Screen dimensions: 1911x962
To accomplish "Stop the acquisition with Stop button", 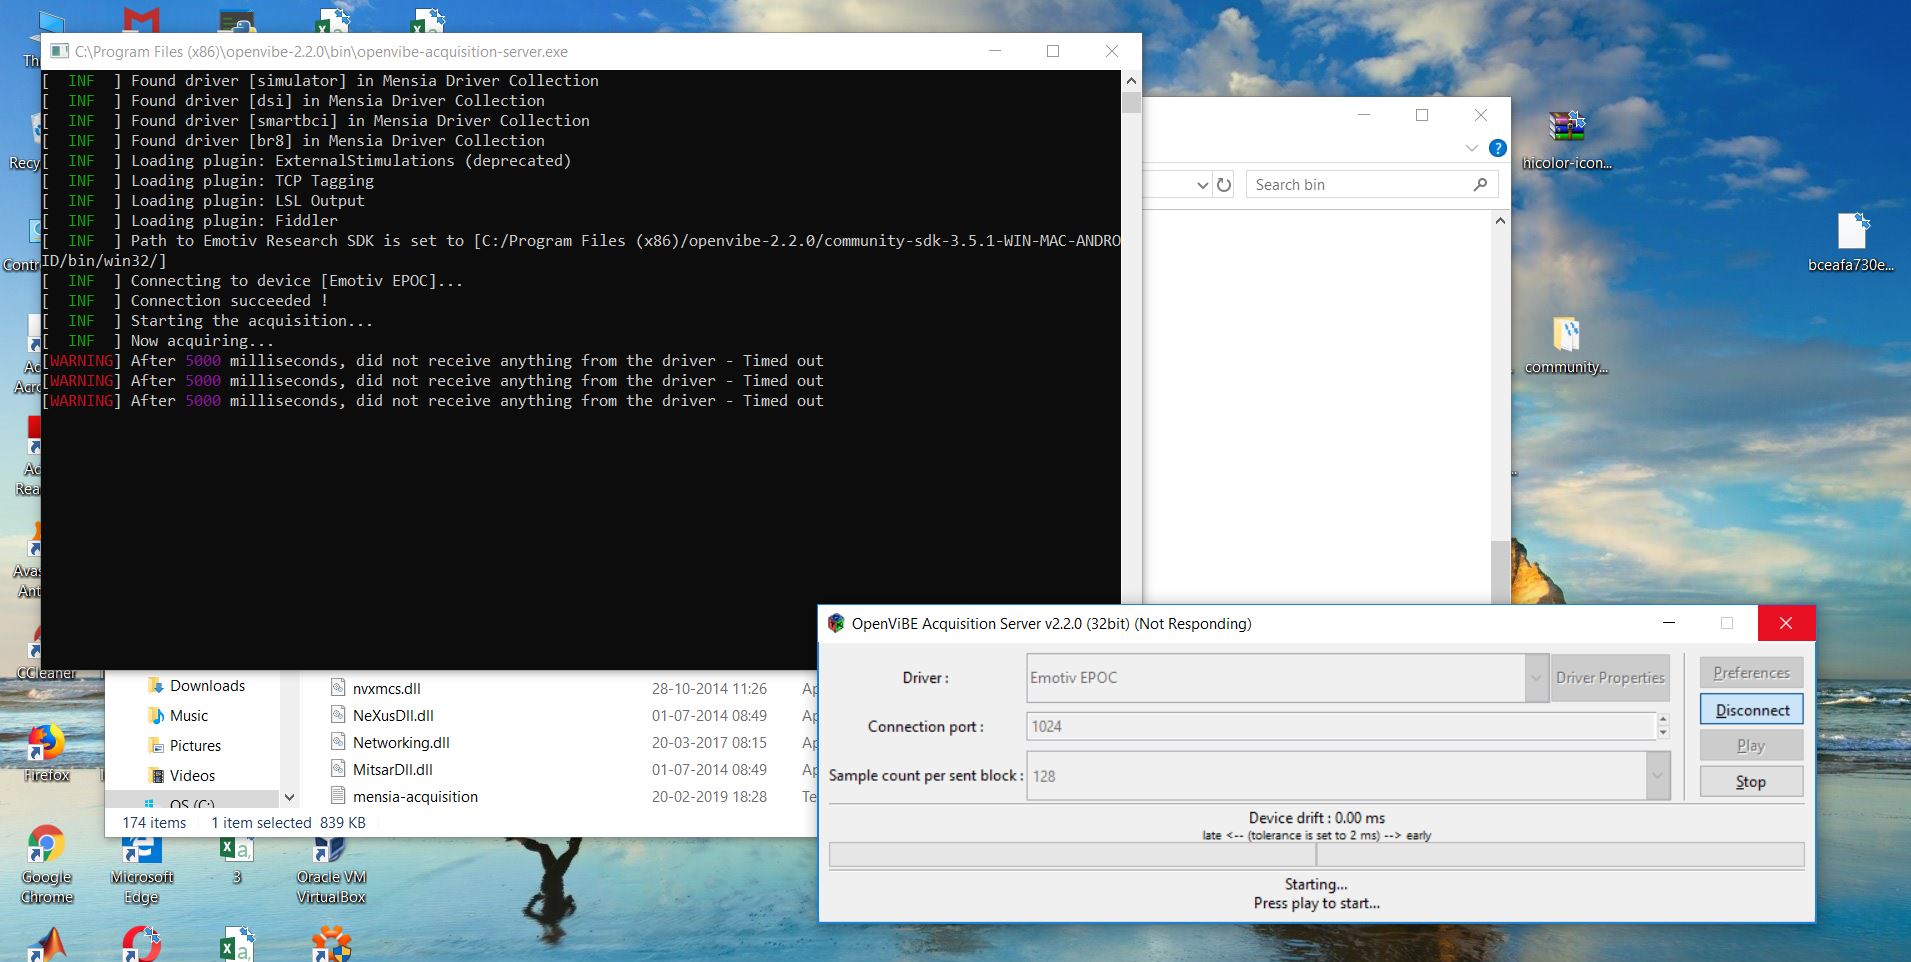I will 1751,782.
